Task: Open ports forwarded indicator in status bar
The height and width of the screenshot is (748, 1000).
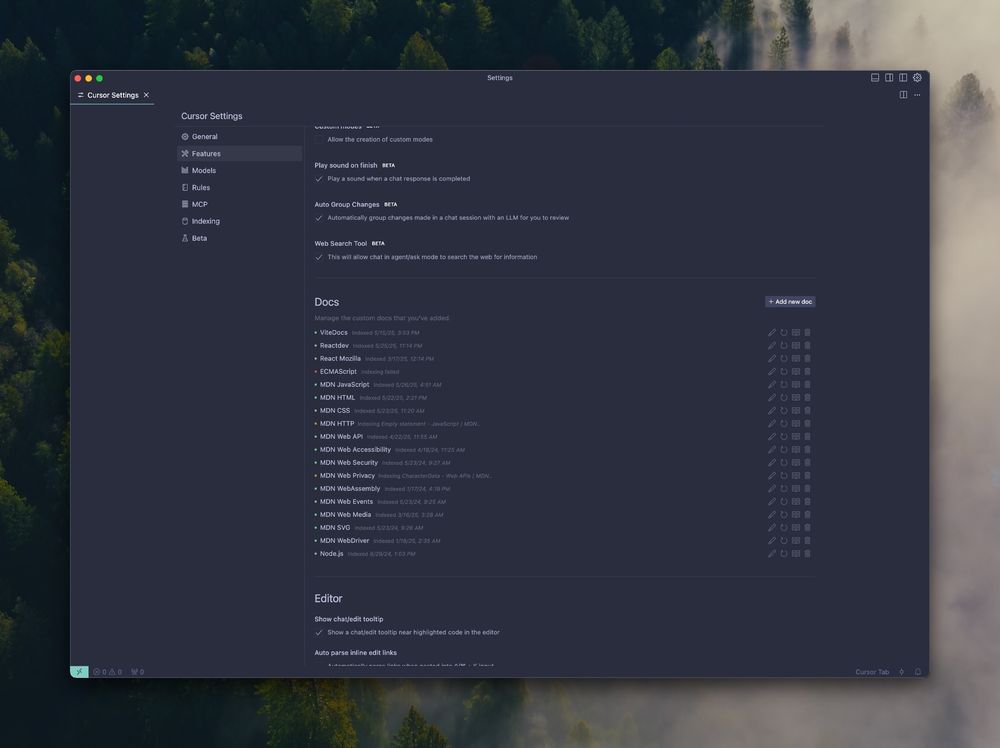Action: [137, 671]
